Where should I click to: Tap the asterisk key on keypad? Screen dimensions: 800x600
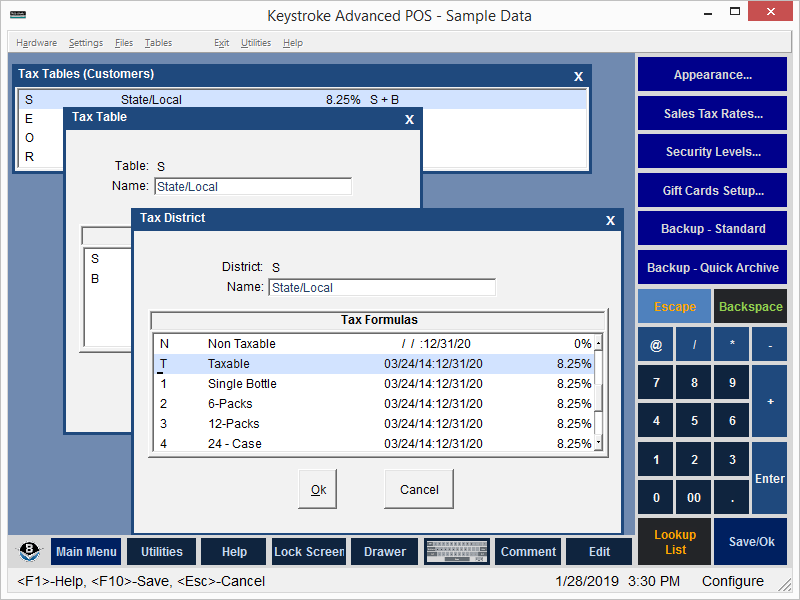732,344
